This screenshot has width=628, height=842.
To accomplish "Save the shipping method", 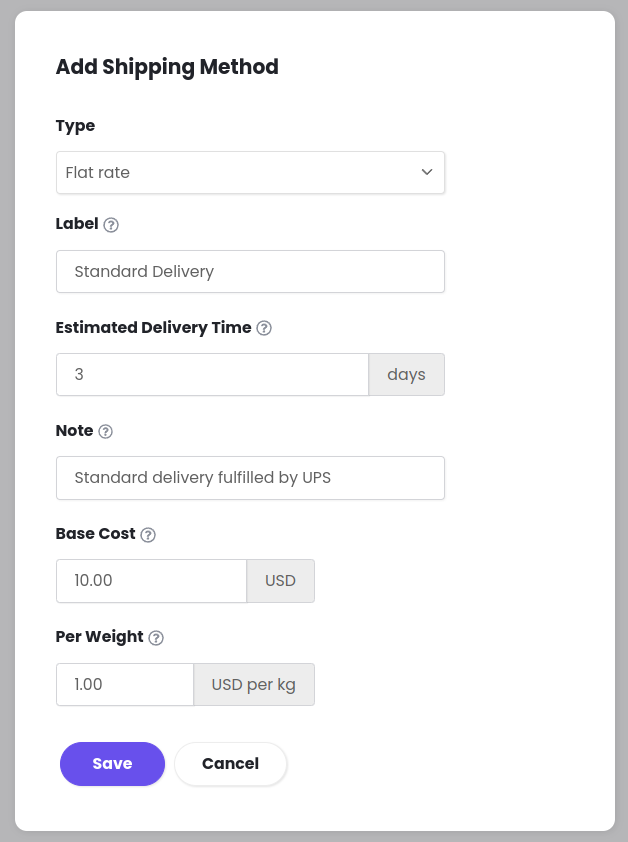I will tap(112, 764).
